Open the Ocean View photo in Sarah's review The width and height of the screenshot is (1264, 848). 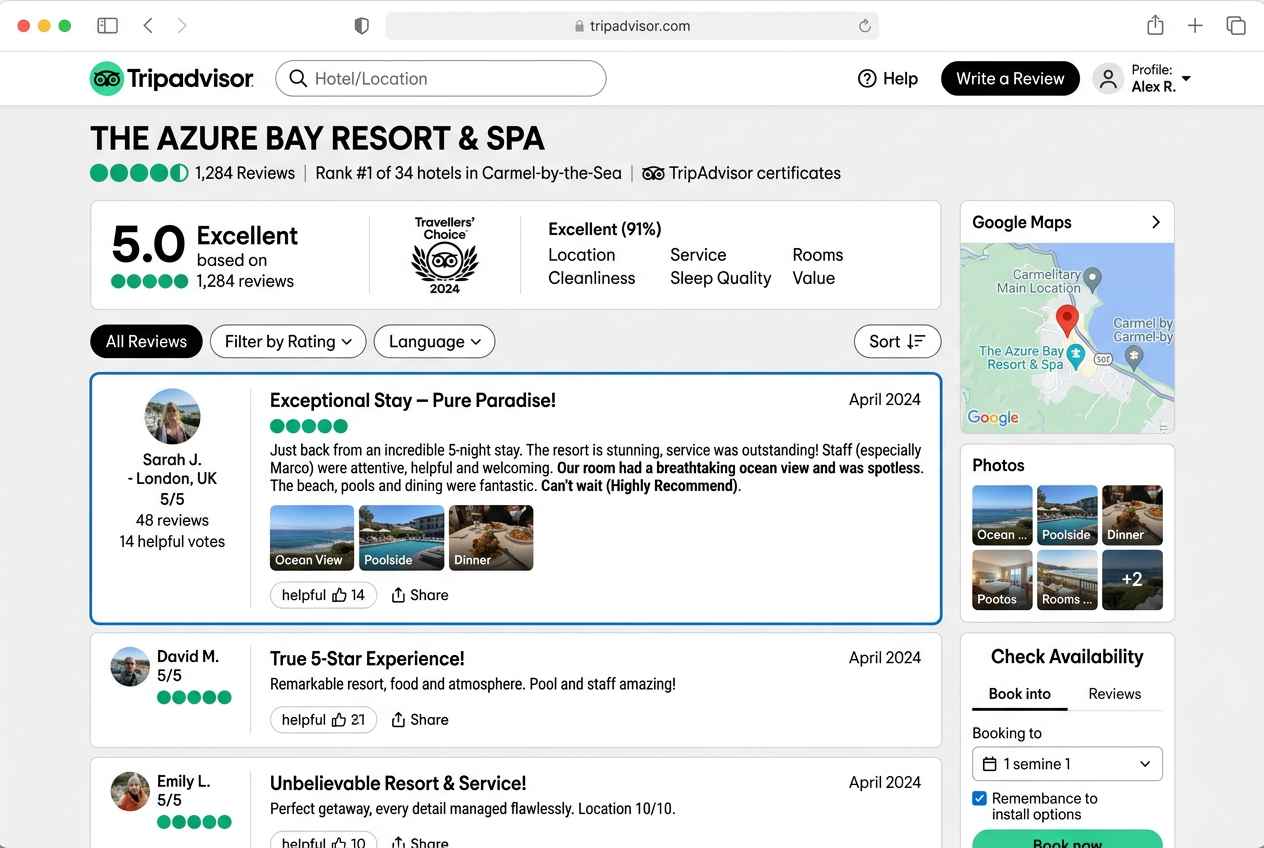[312, 538]
